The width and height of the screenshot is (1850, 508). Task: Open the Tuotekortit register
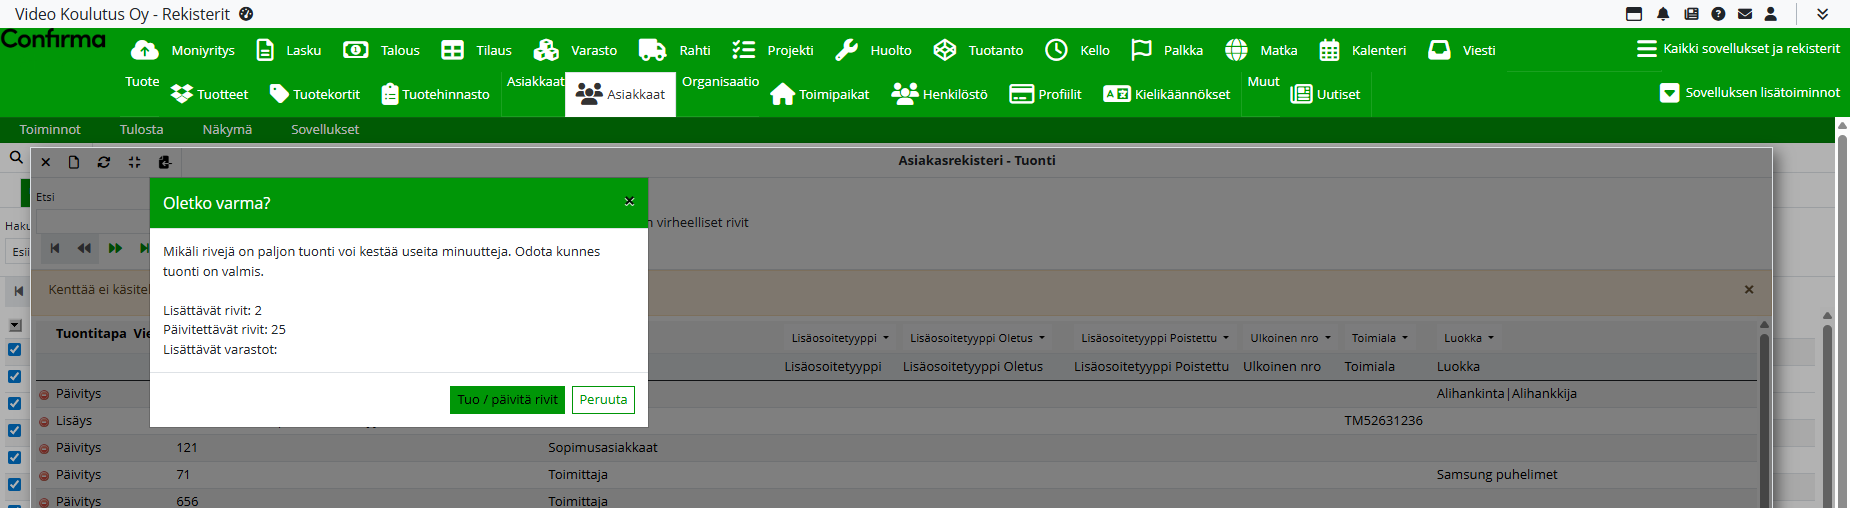click(x=314, y=94)
